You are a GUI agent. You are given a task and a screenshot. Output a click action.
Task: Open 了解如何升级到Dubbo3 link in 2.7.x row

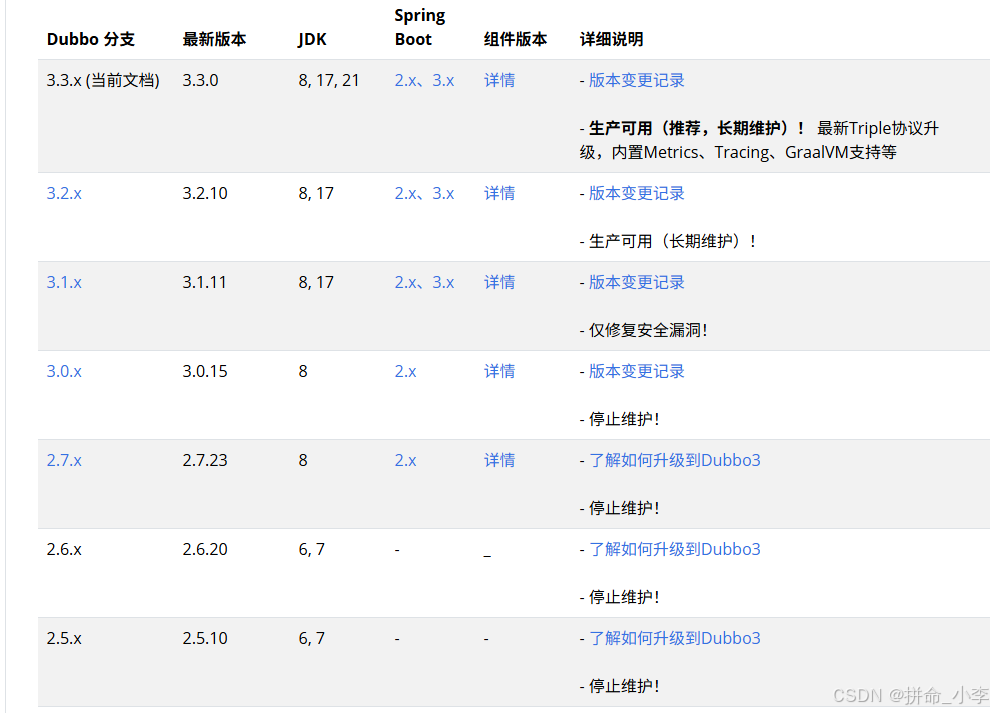click(674, 460)
